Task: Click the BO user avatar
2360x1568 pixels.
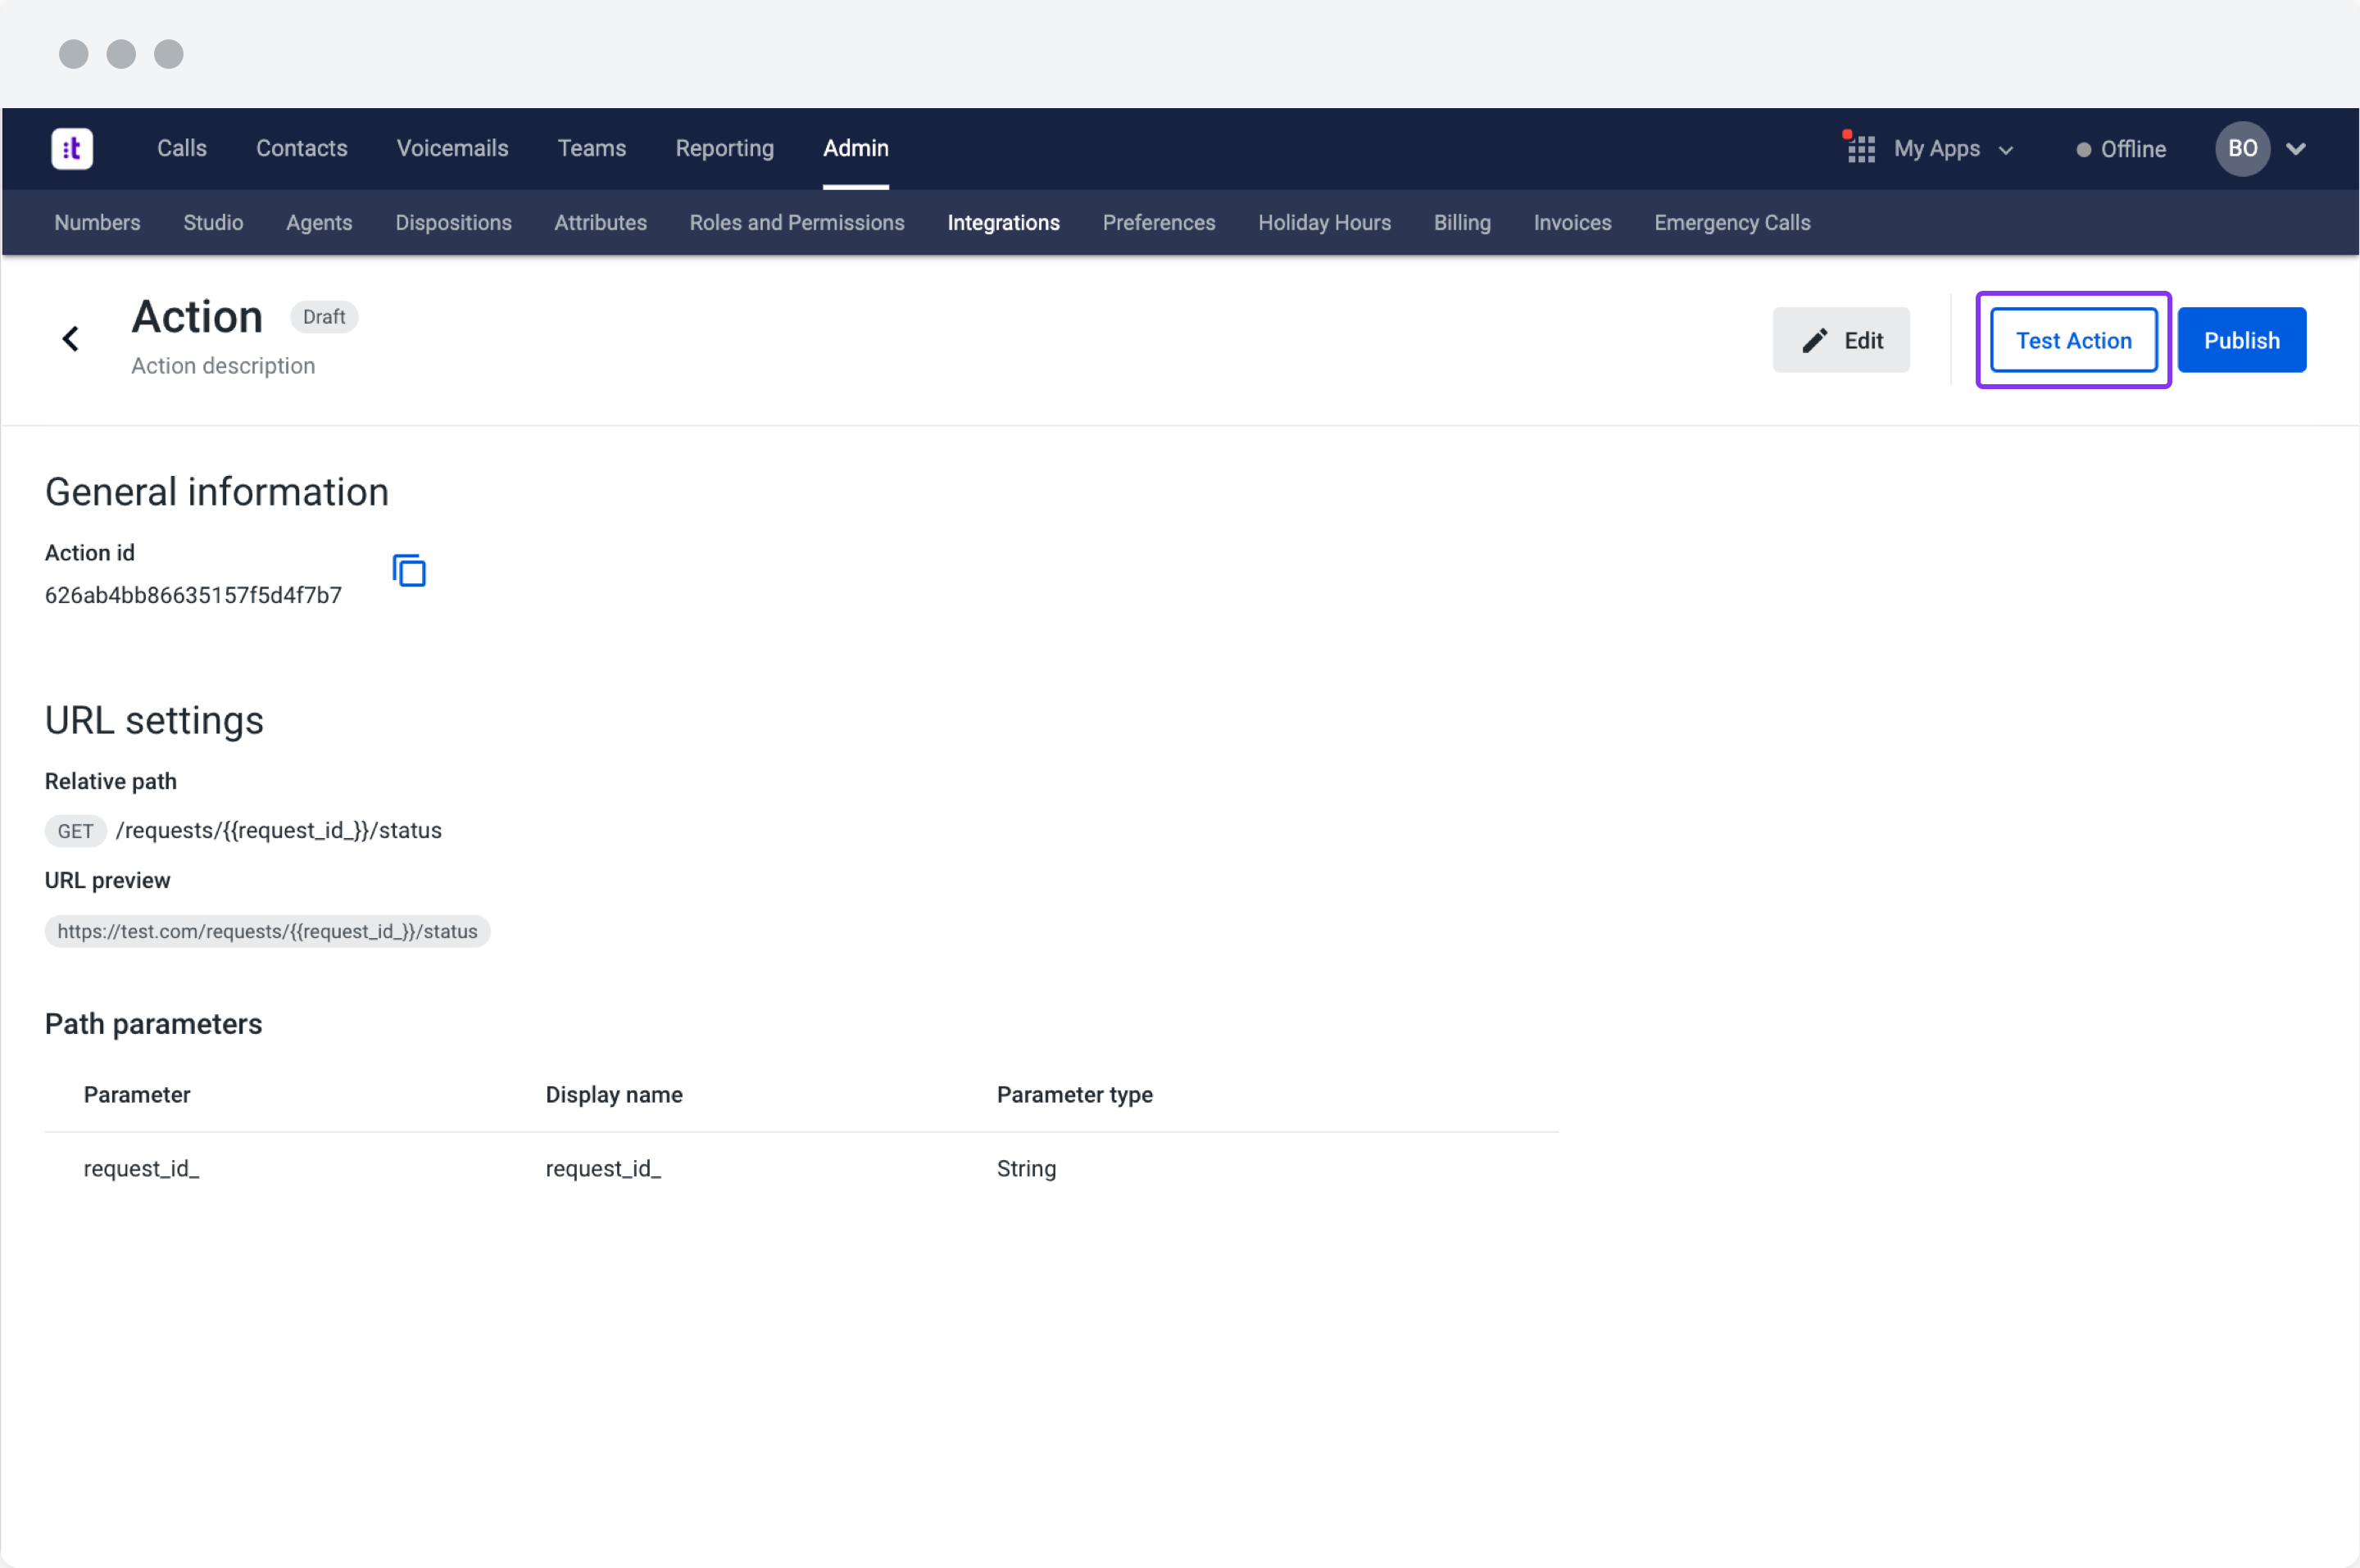Action: pyautogui.click(x=2241, y=149)
